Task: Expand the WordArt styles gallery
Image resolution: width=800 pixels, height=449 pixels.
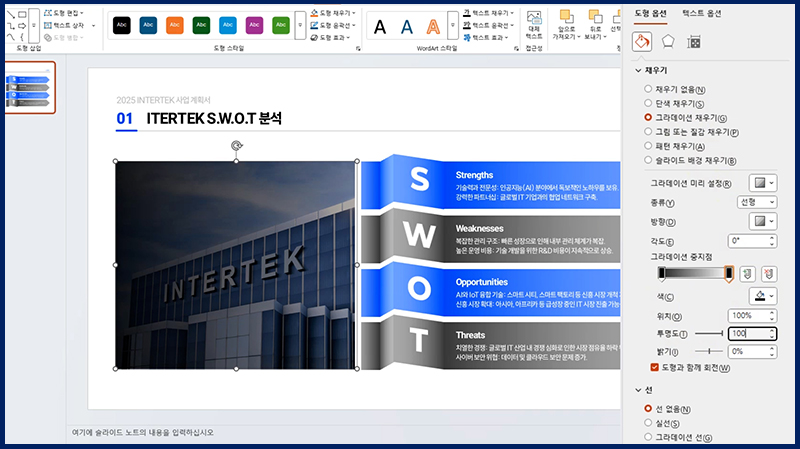Action: [x=452, y=26]
